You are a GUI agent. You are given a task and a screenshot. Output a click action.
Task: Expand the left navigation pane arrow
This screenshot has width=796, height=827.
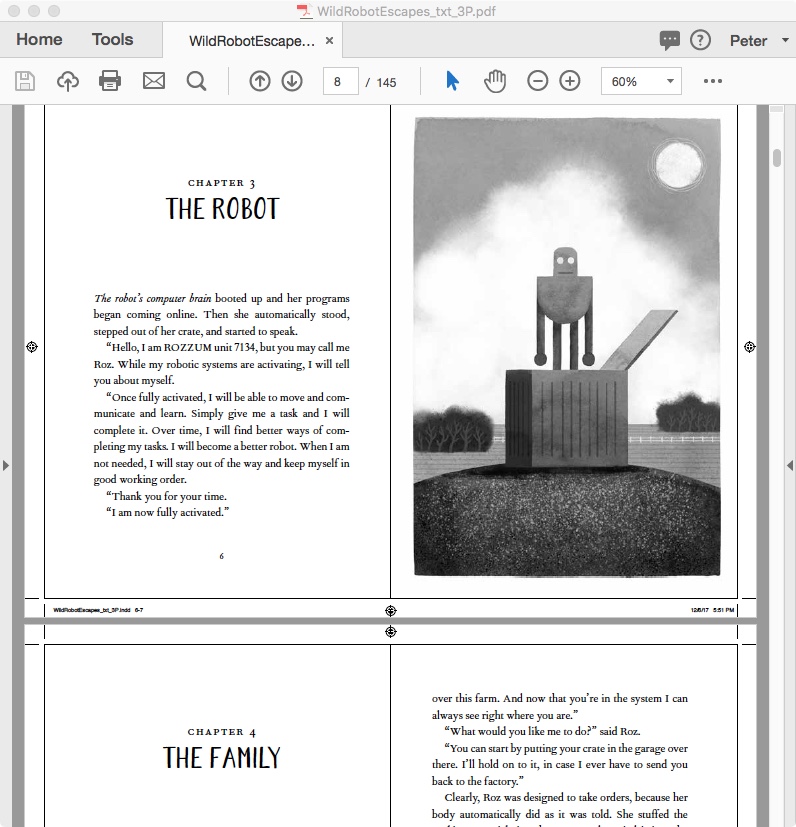7,465
